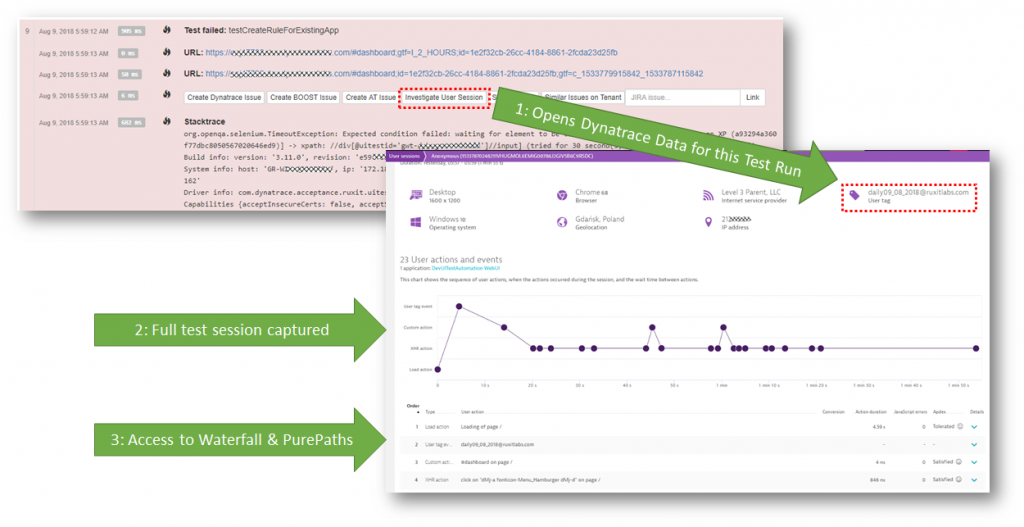Click the Level 3 Parent, LLC text
This screenshot has height=527, width=1024.
[751, 192]
